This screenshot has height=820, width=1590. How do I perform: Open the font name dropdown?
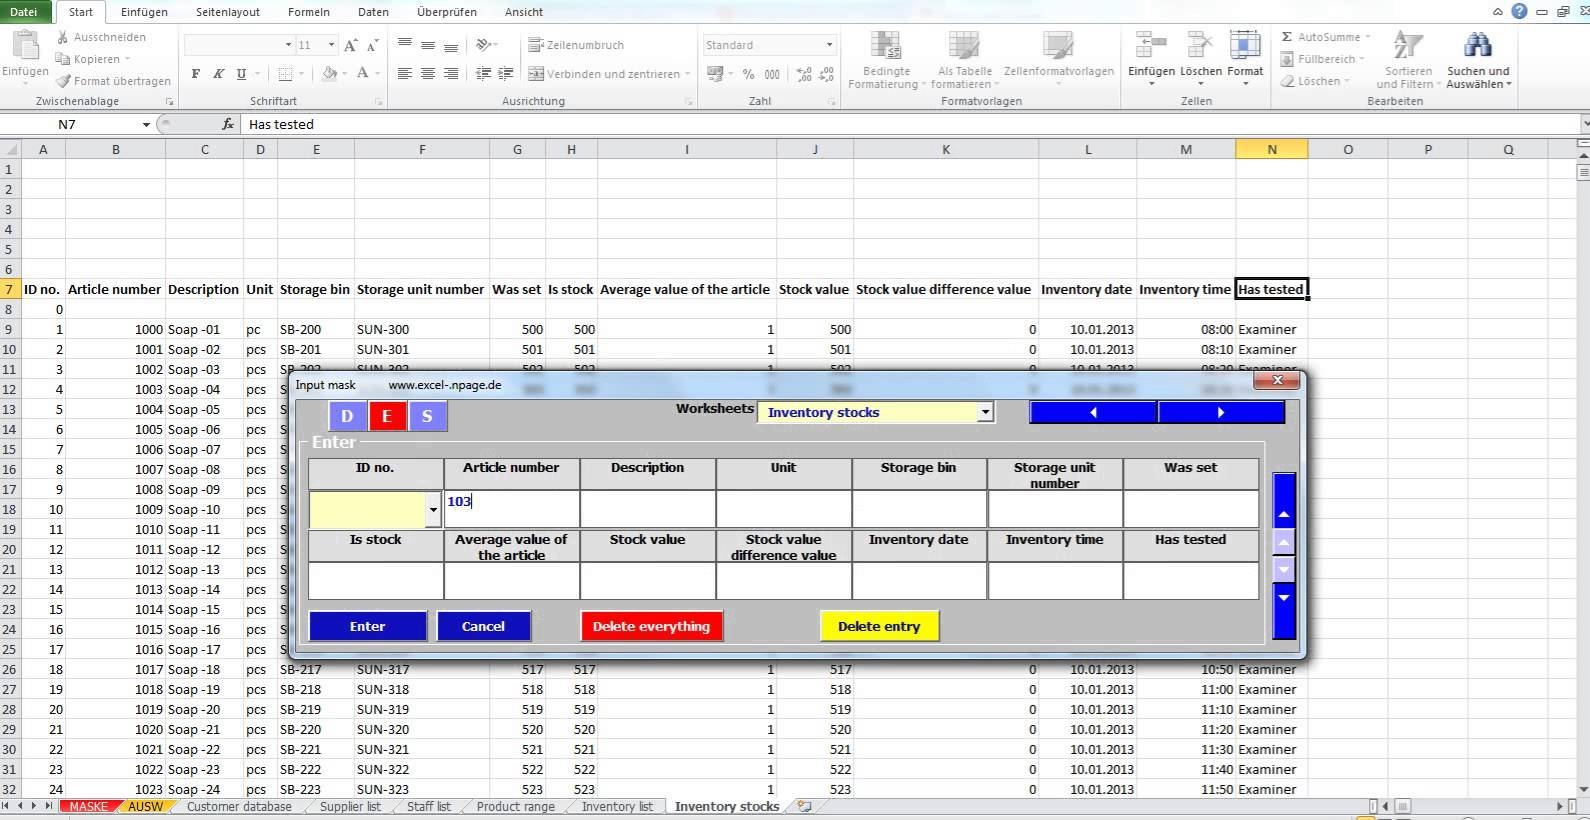click(x=288, y=45)
